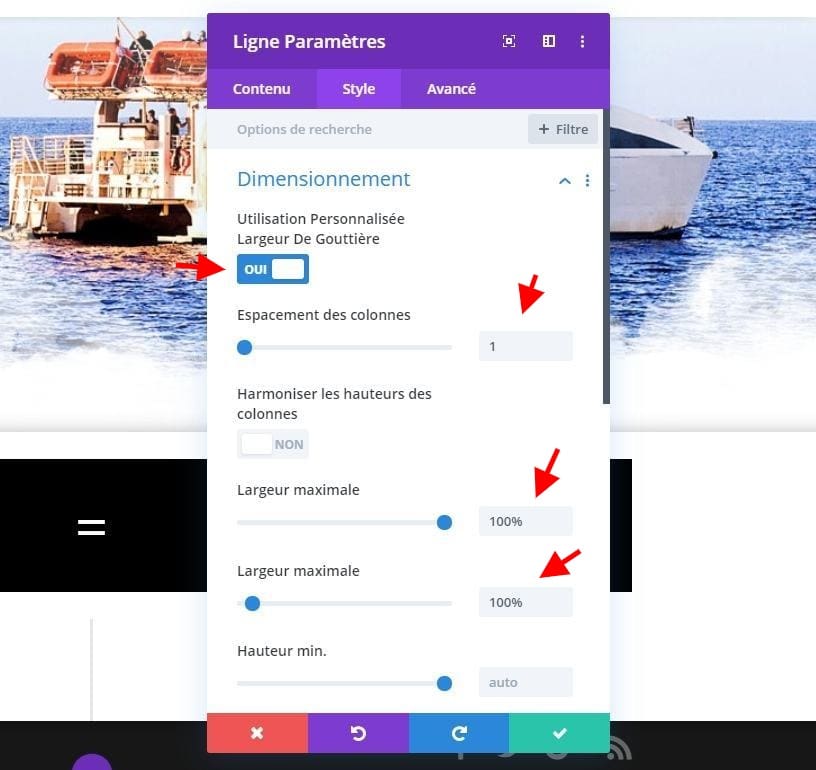Open fullscreen expand icon in modal header
The width and height of the screenshot is (816, 770).
click(509, 41)
